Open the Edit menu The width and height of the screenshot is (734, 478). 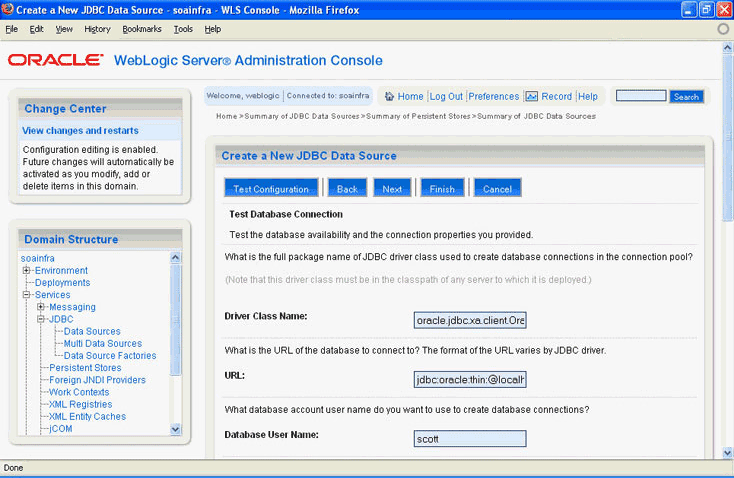click(x=36, y=29)
